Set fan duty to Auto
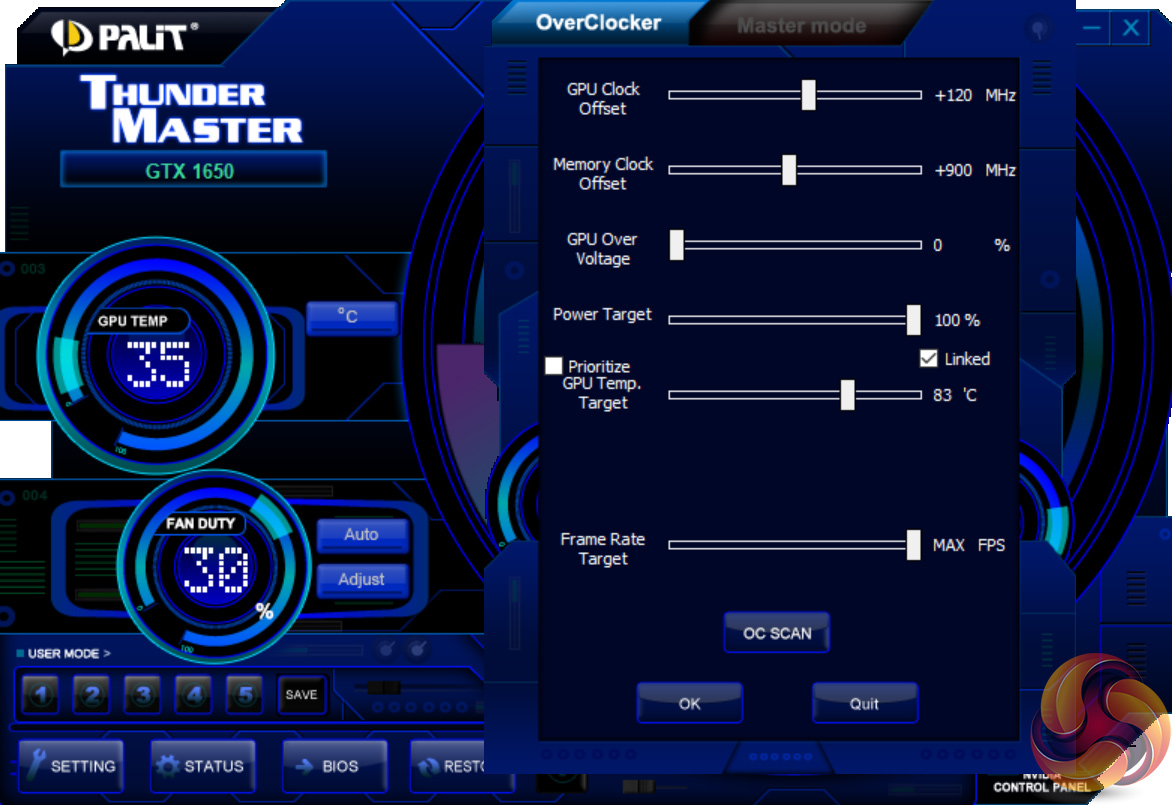 pyautogui.click(x=363, y=535)
